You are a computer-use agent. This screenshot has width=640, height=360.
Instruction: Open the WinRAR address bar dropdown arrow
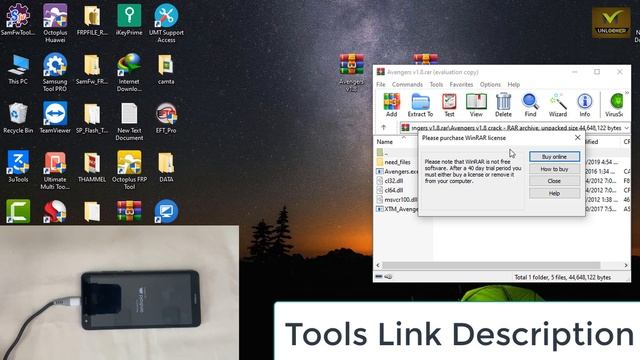pyautogui.click(x=627, y=128)
